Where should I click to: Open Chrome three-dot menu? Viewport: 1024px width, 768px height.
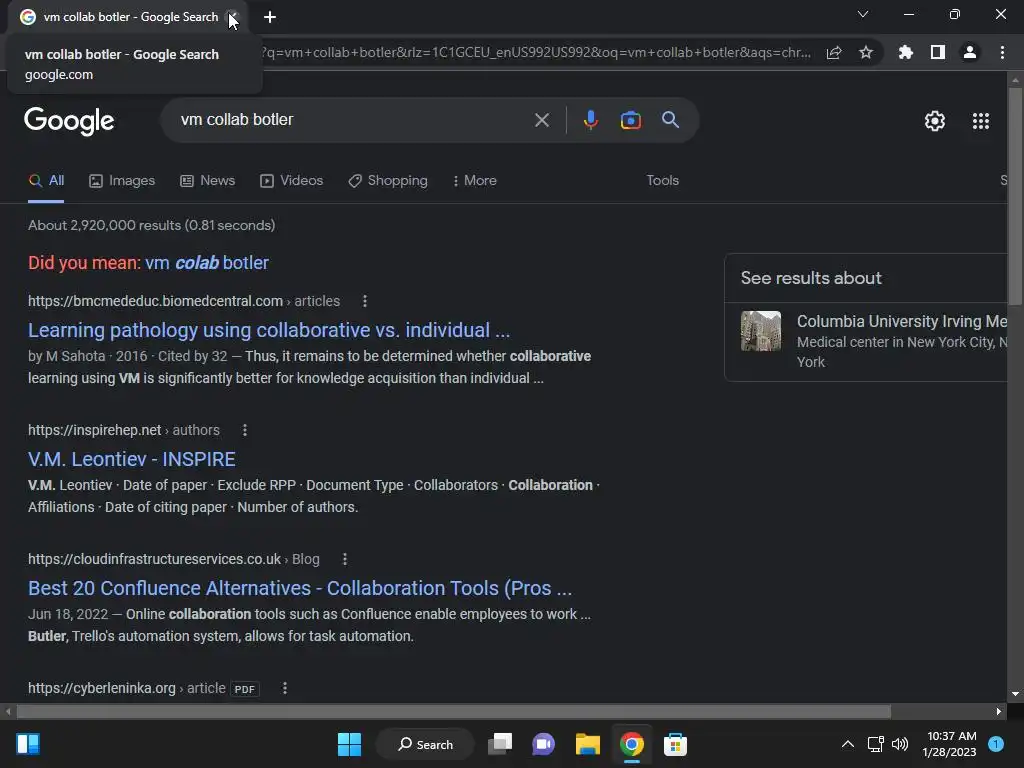[x=1002, y=52]
